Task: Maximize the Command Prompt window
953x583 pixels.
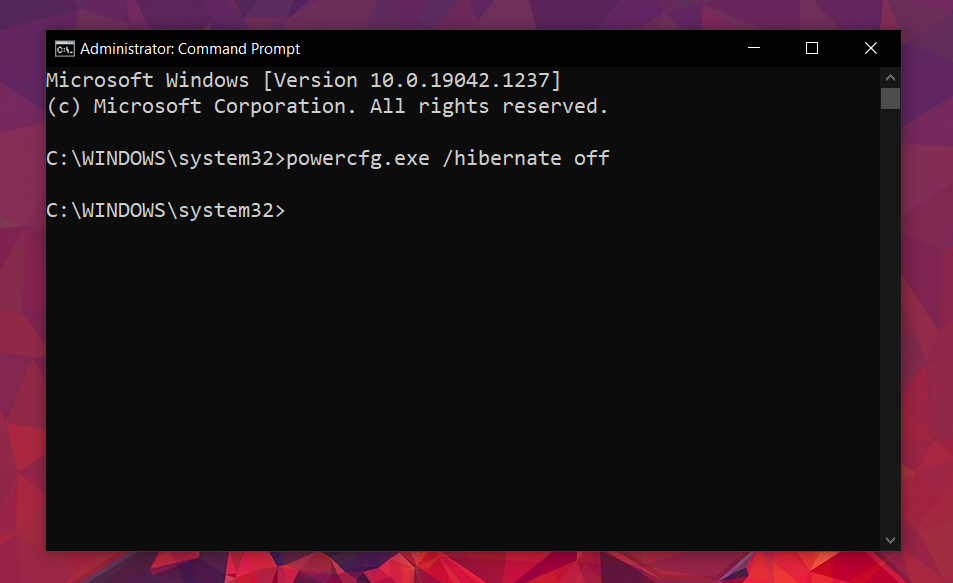Action: point(812,48)
